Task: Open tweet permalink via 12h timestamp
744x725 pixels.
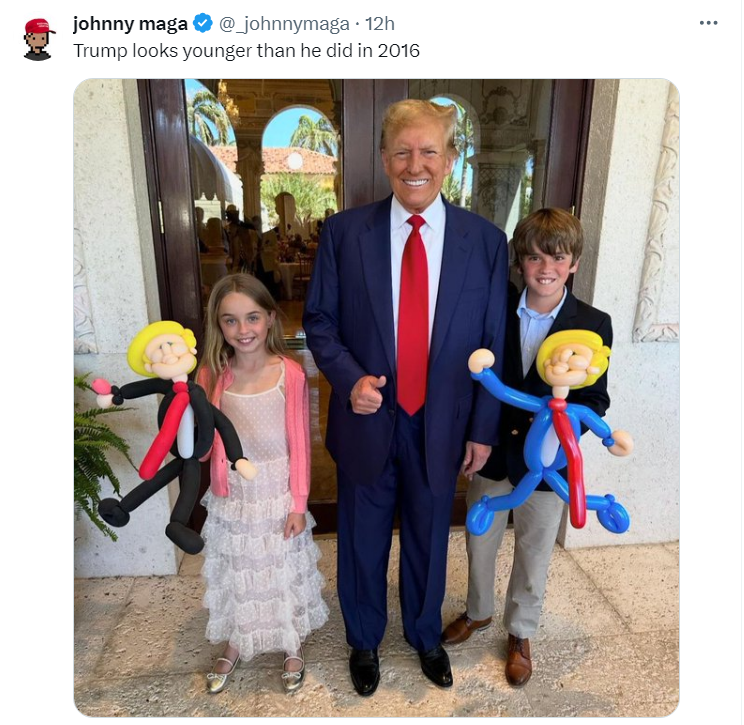Action: pyautogui.click(x=380, y=24)
